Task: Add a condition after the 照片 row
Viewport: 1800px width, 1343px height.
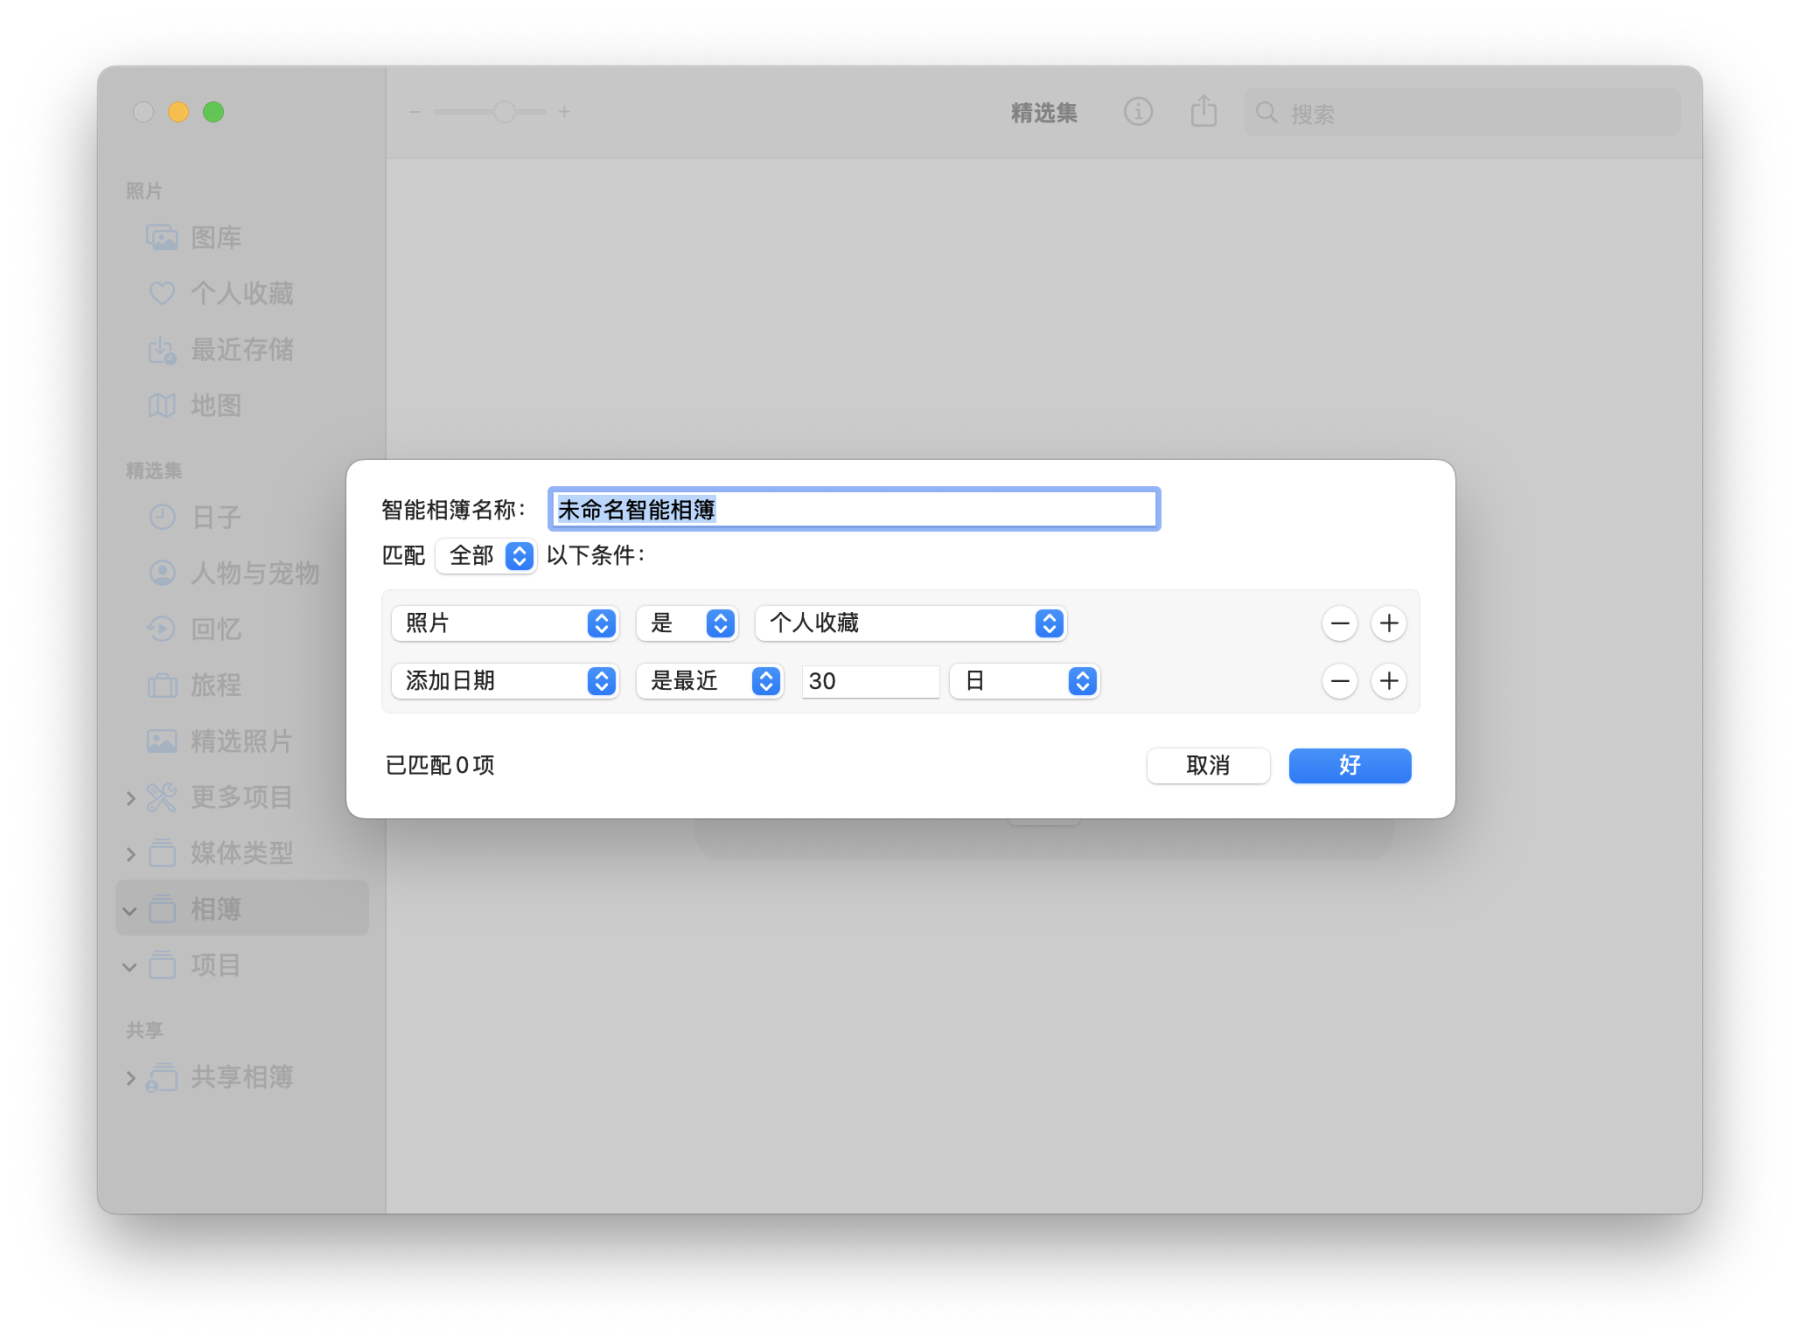Action: click(x=1389, y=623)
